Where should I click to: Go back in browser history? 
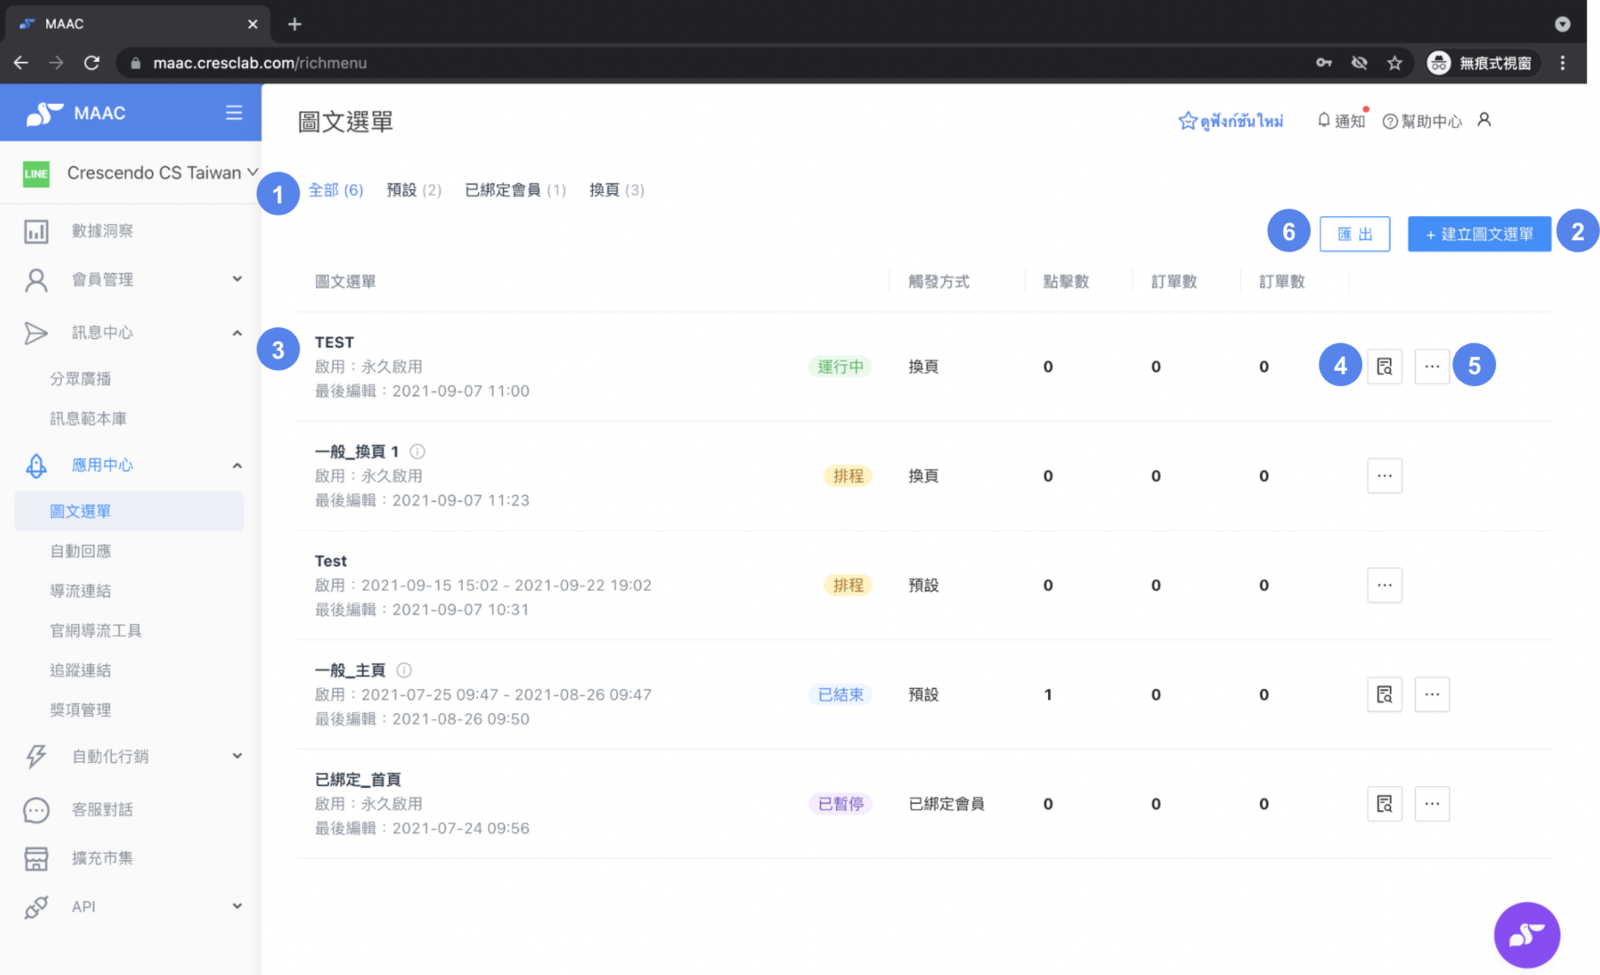tap(21, 63)
